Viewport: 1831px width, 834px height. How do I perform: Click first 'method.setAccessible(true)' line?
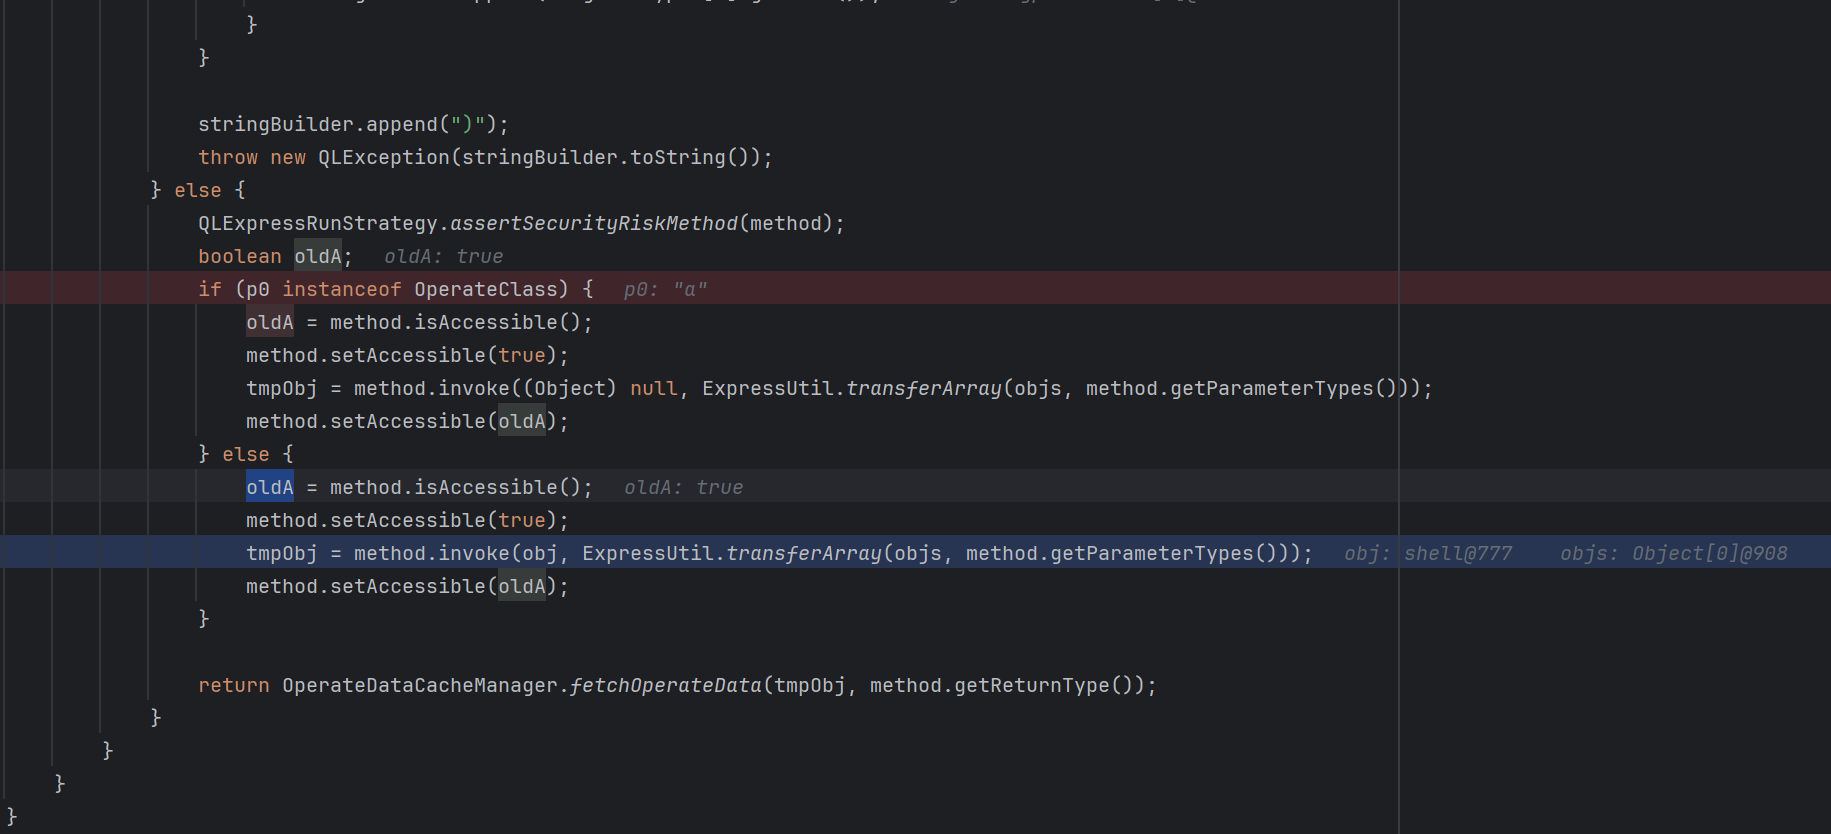(x=407, y=355)
